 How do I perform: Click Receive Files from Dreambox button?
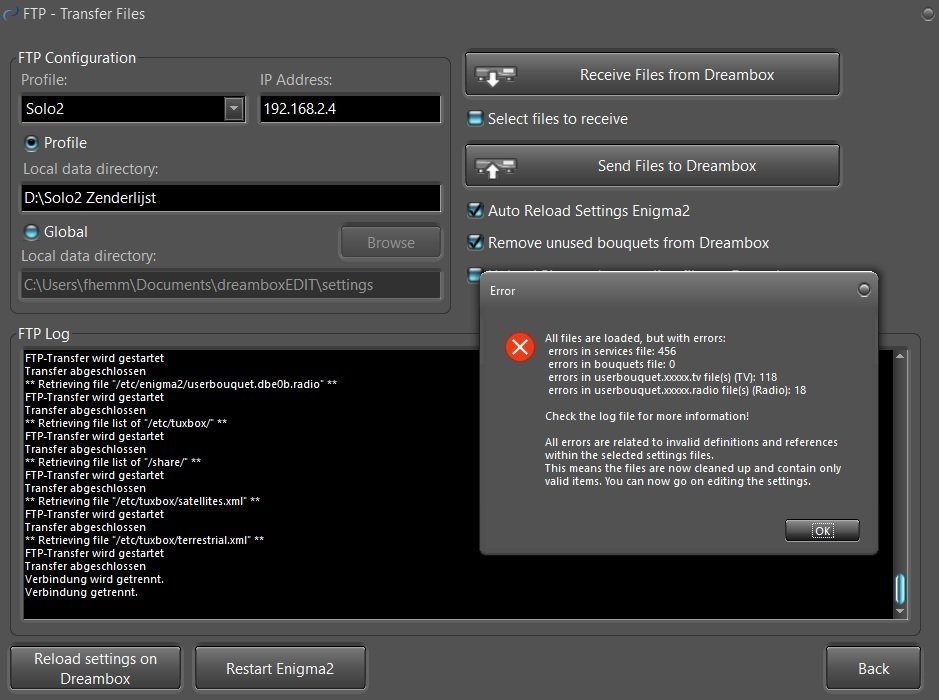[x=652, y=74]
